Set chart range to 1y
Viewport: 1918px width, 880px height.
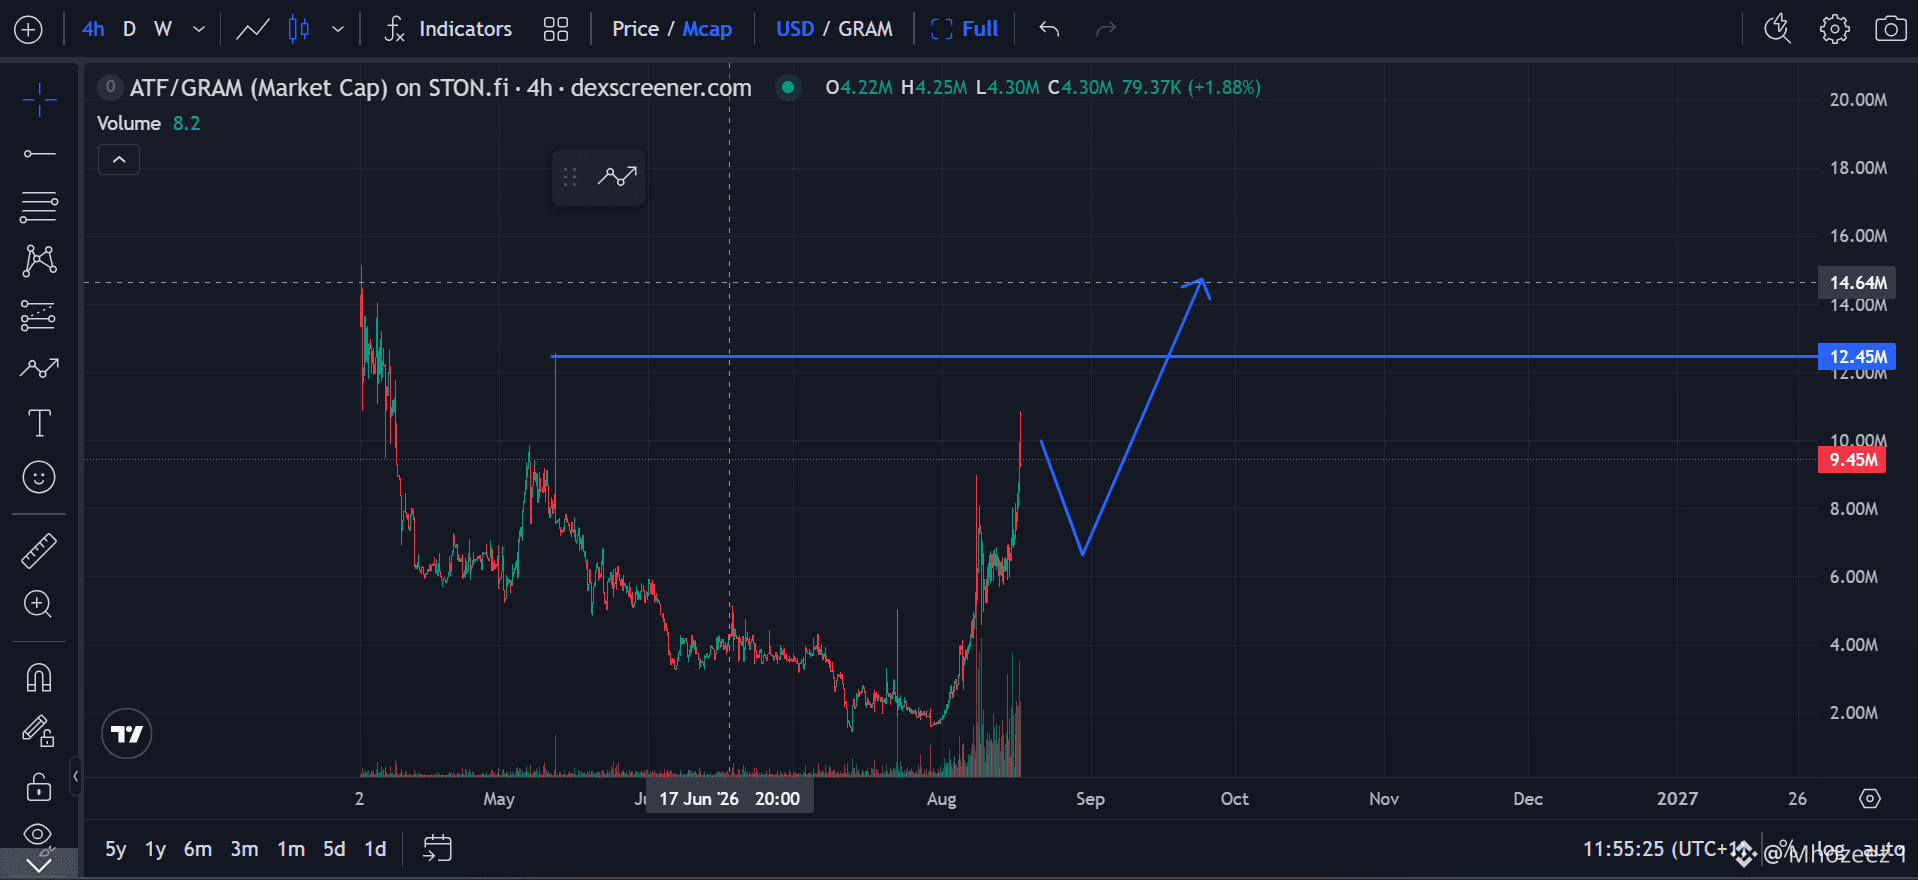(155, 849)
